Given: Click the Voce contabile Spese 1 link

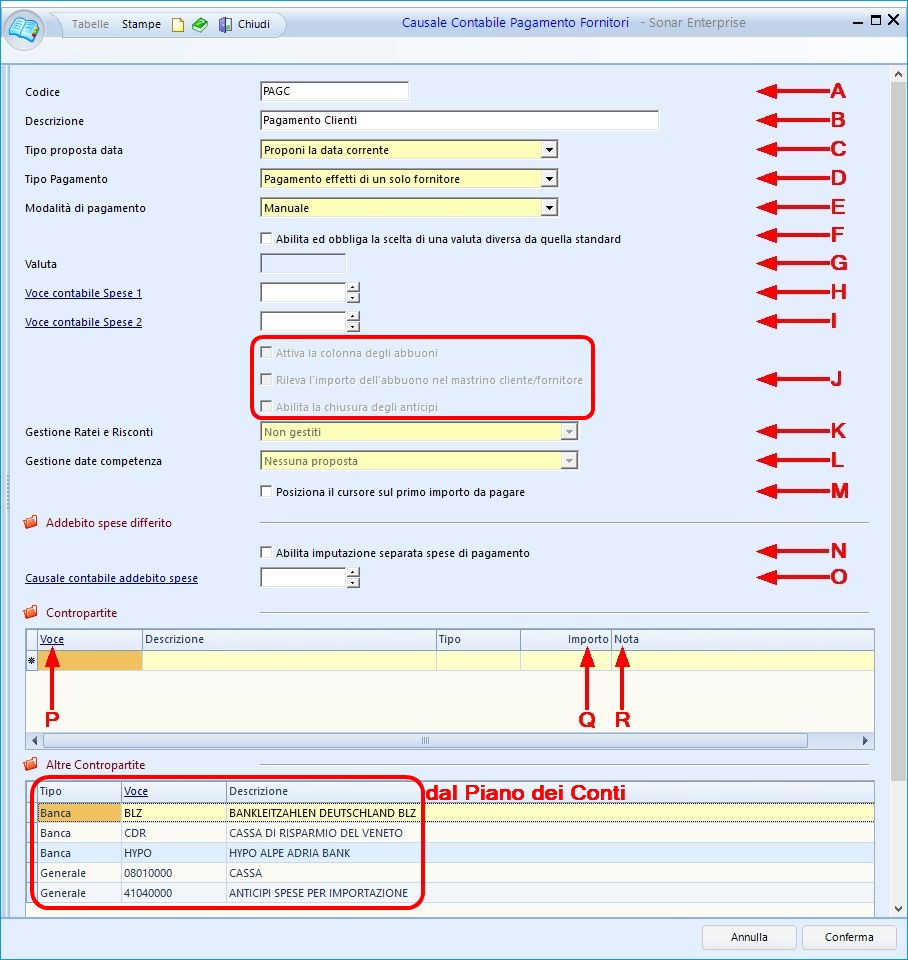Looking at the screenshot, I should (x=83, y=294).
